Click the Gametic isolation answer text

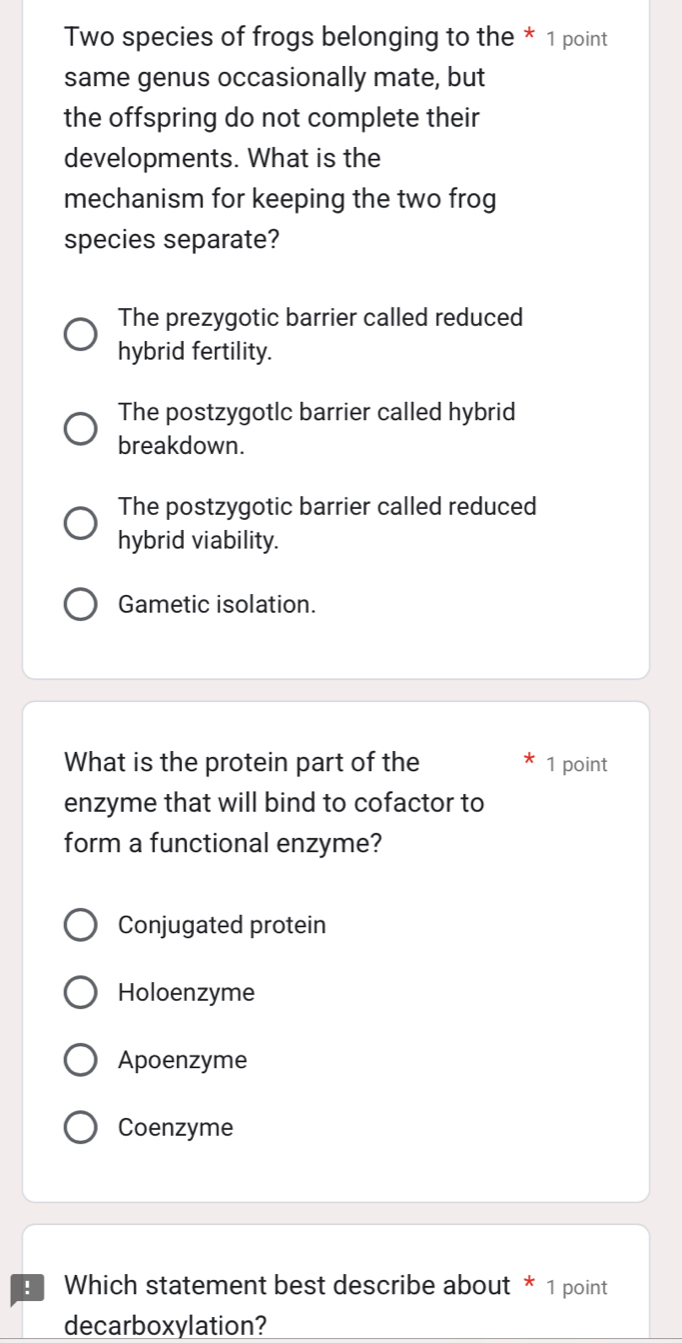tap(216, 603)
